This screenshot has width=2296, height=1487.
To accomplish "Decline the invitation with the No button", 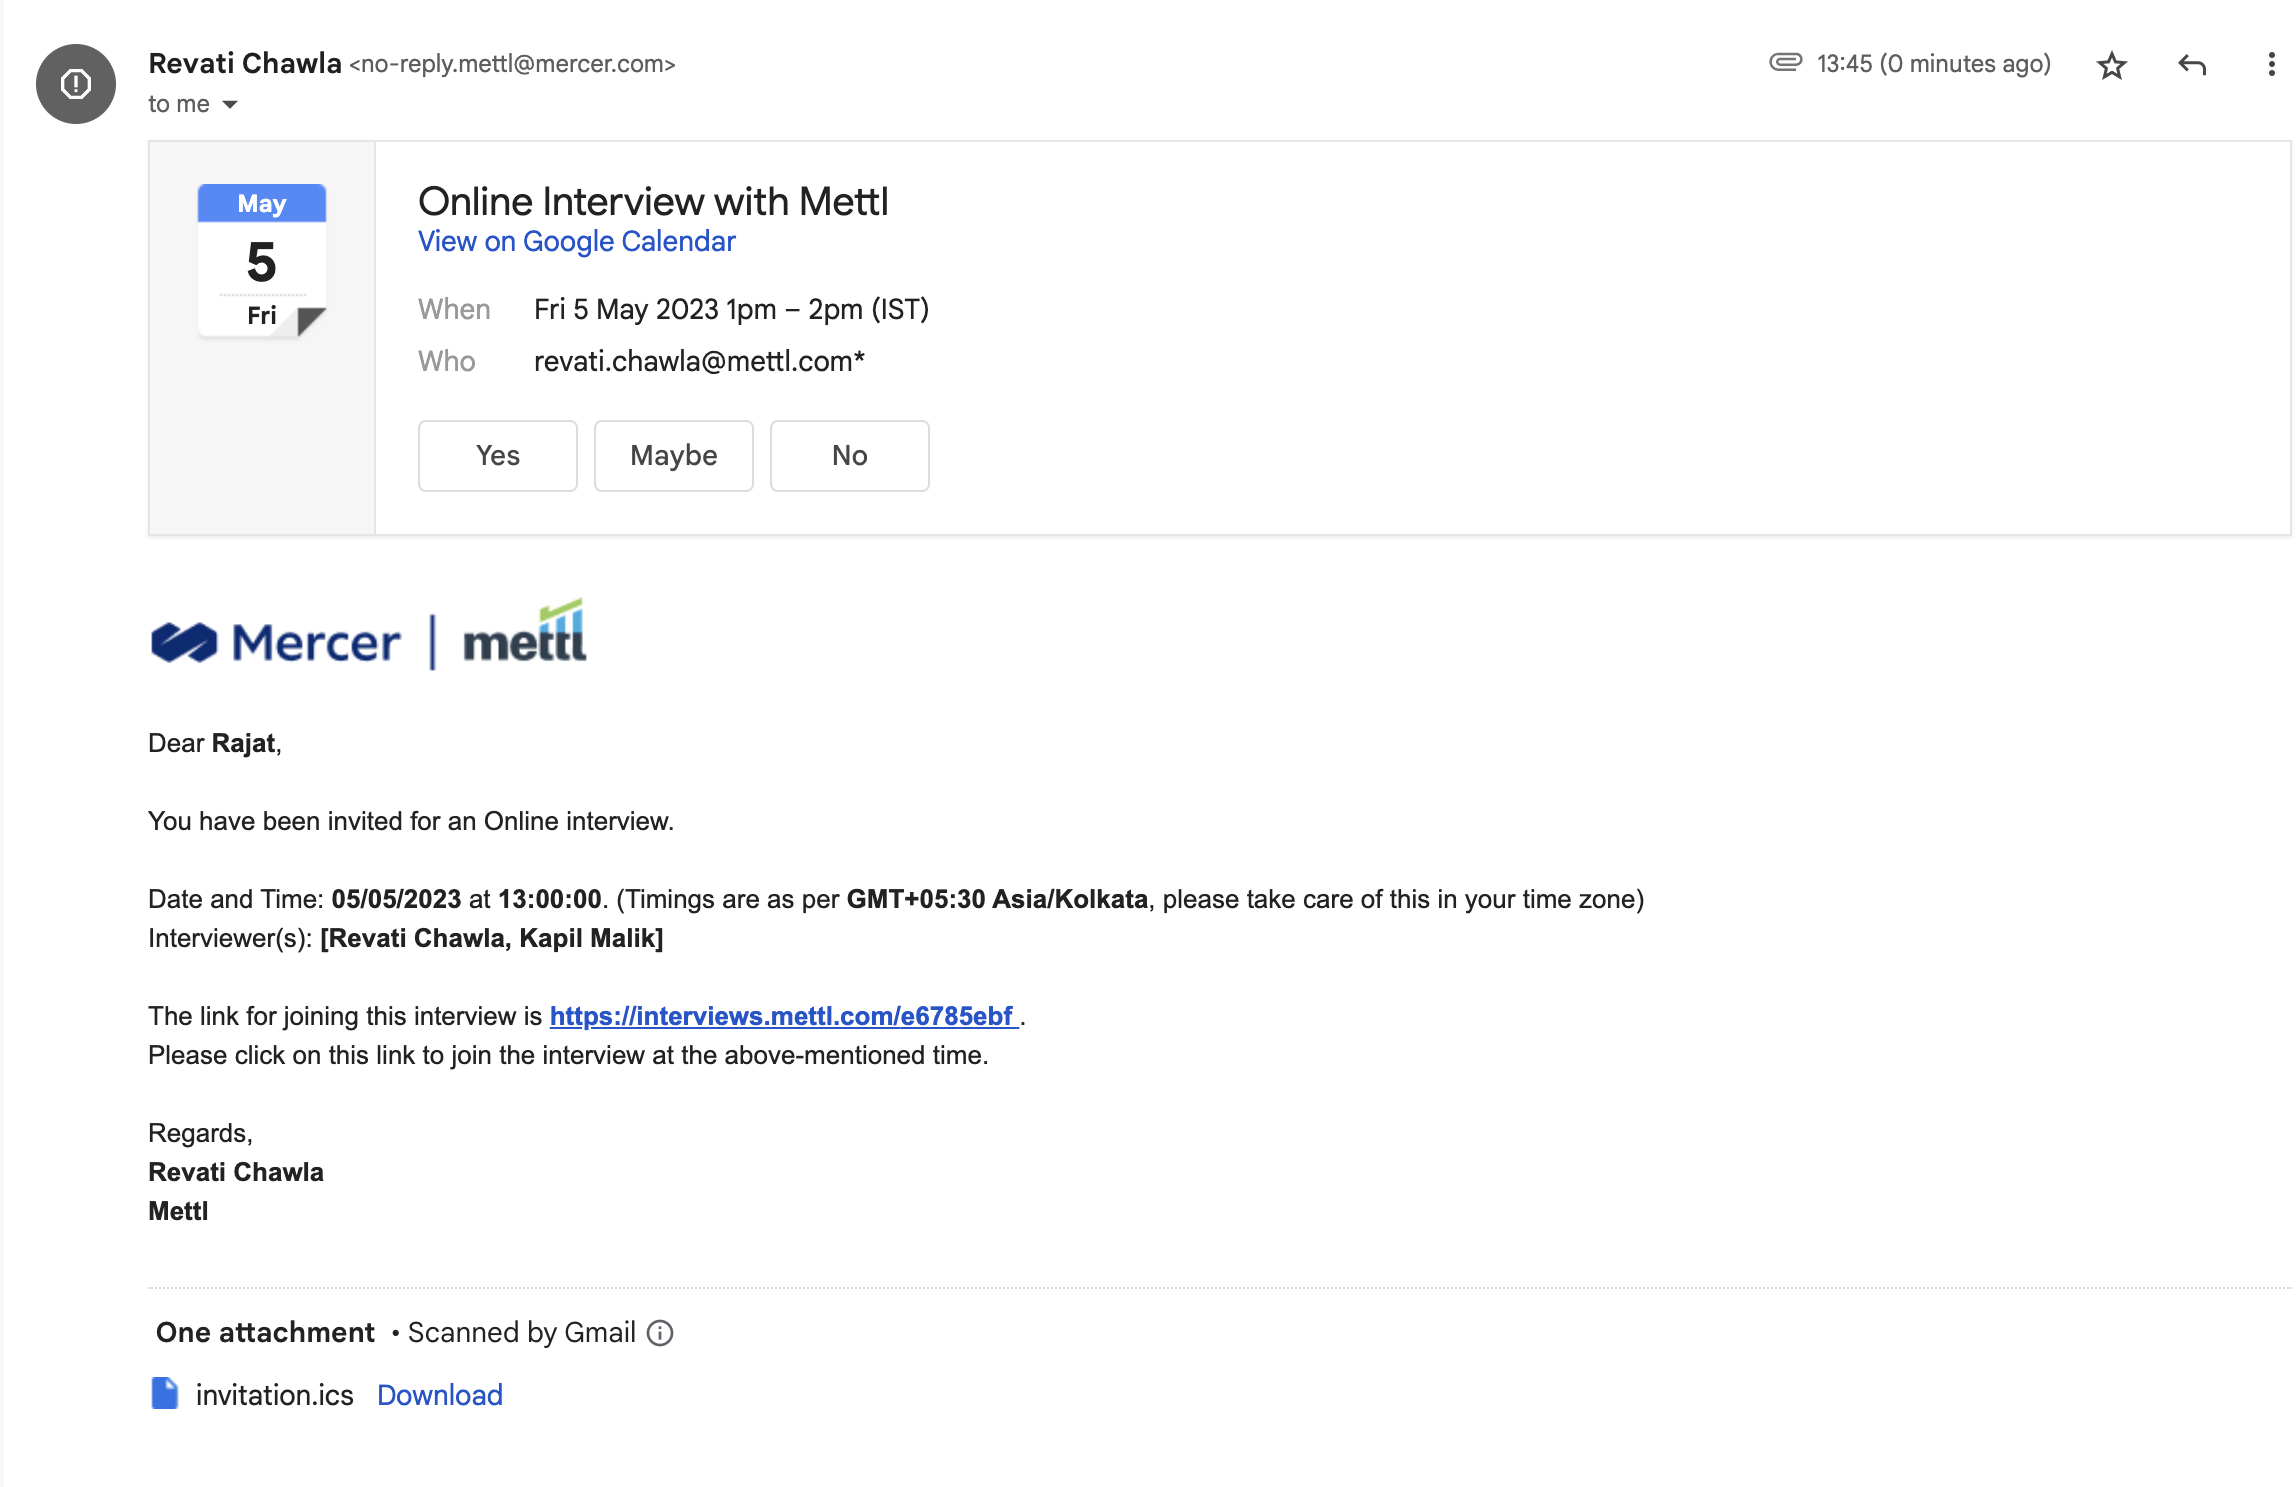I will 850,456.
